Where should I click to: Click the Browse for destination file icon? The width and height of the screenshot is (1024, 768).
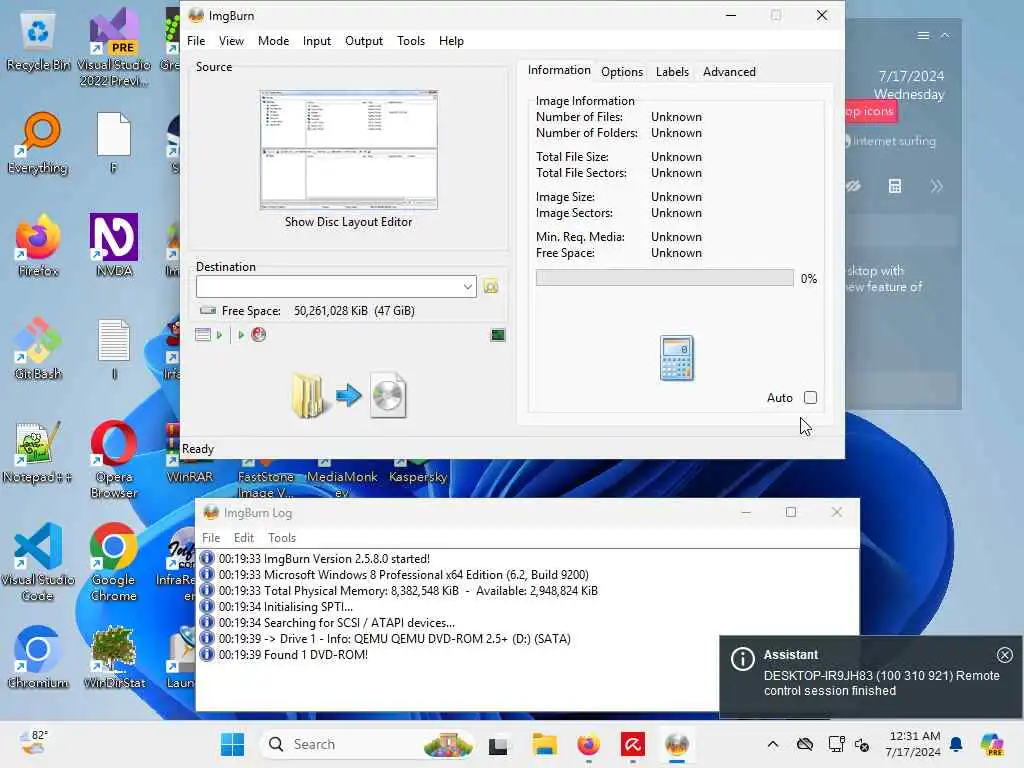pos(491,286)
